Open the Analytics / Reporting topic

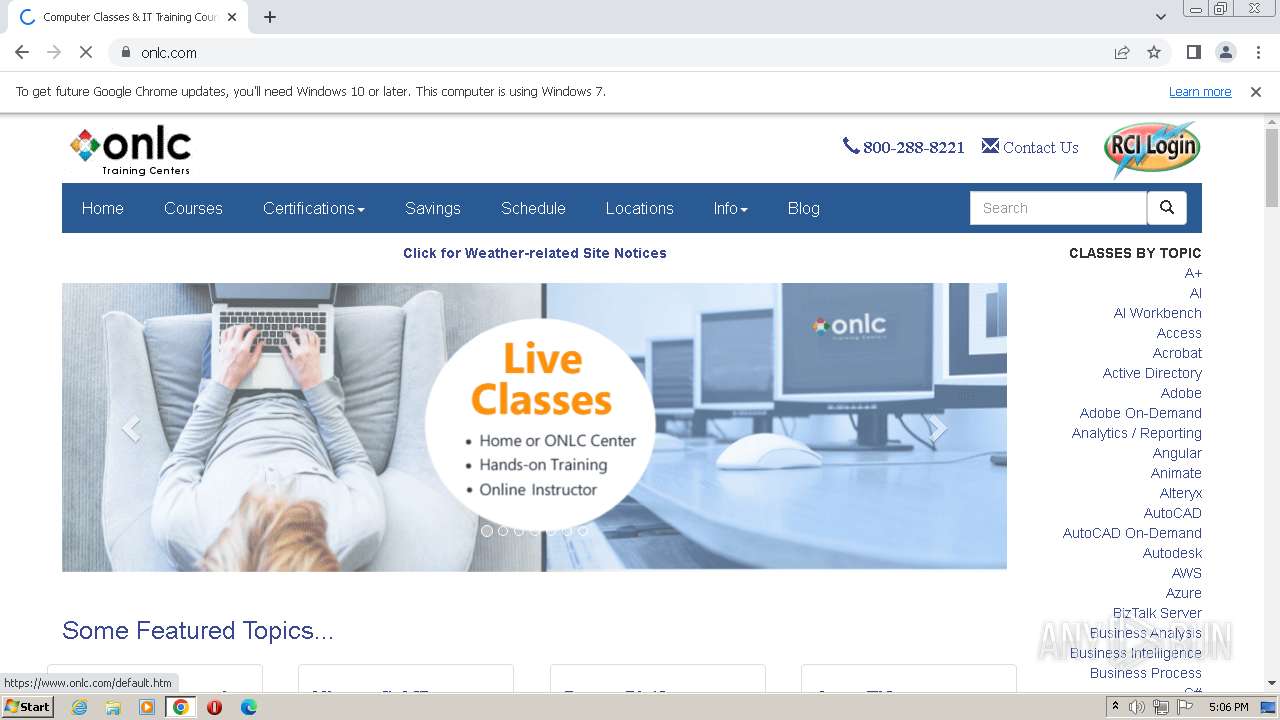coord(1137,433)
